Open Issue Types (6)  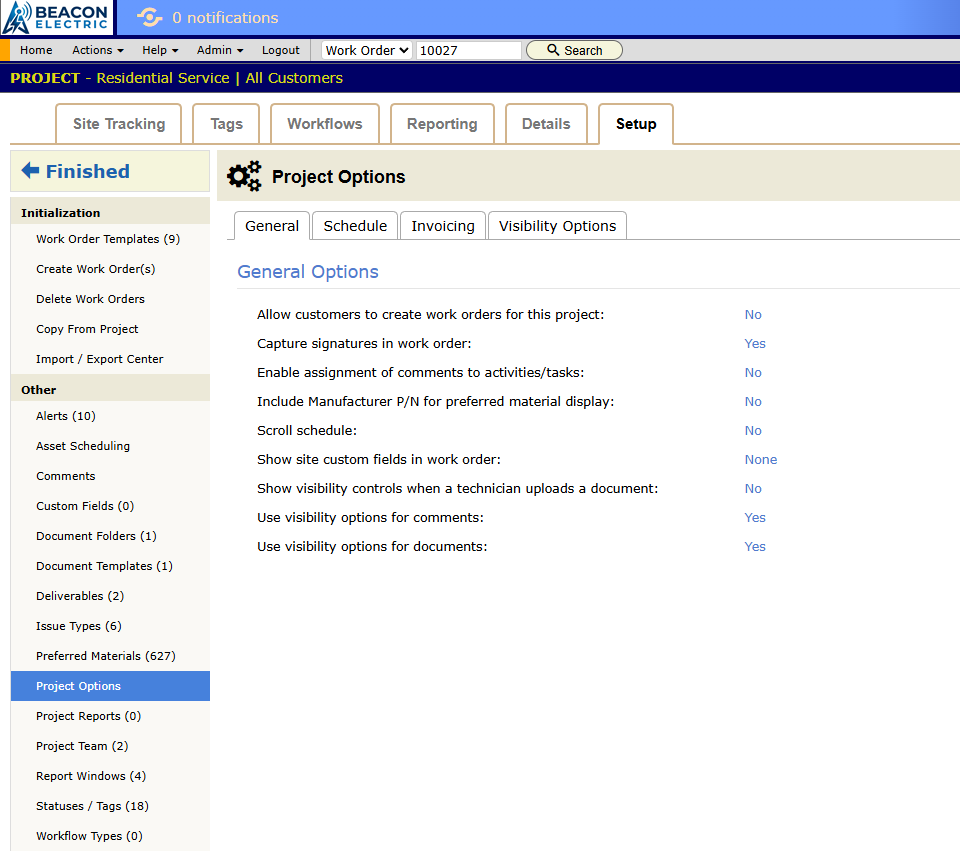tap(78, 626)
